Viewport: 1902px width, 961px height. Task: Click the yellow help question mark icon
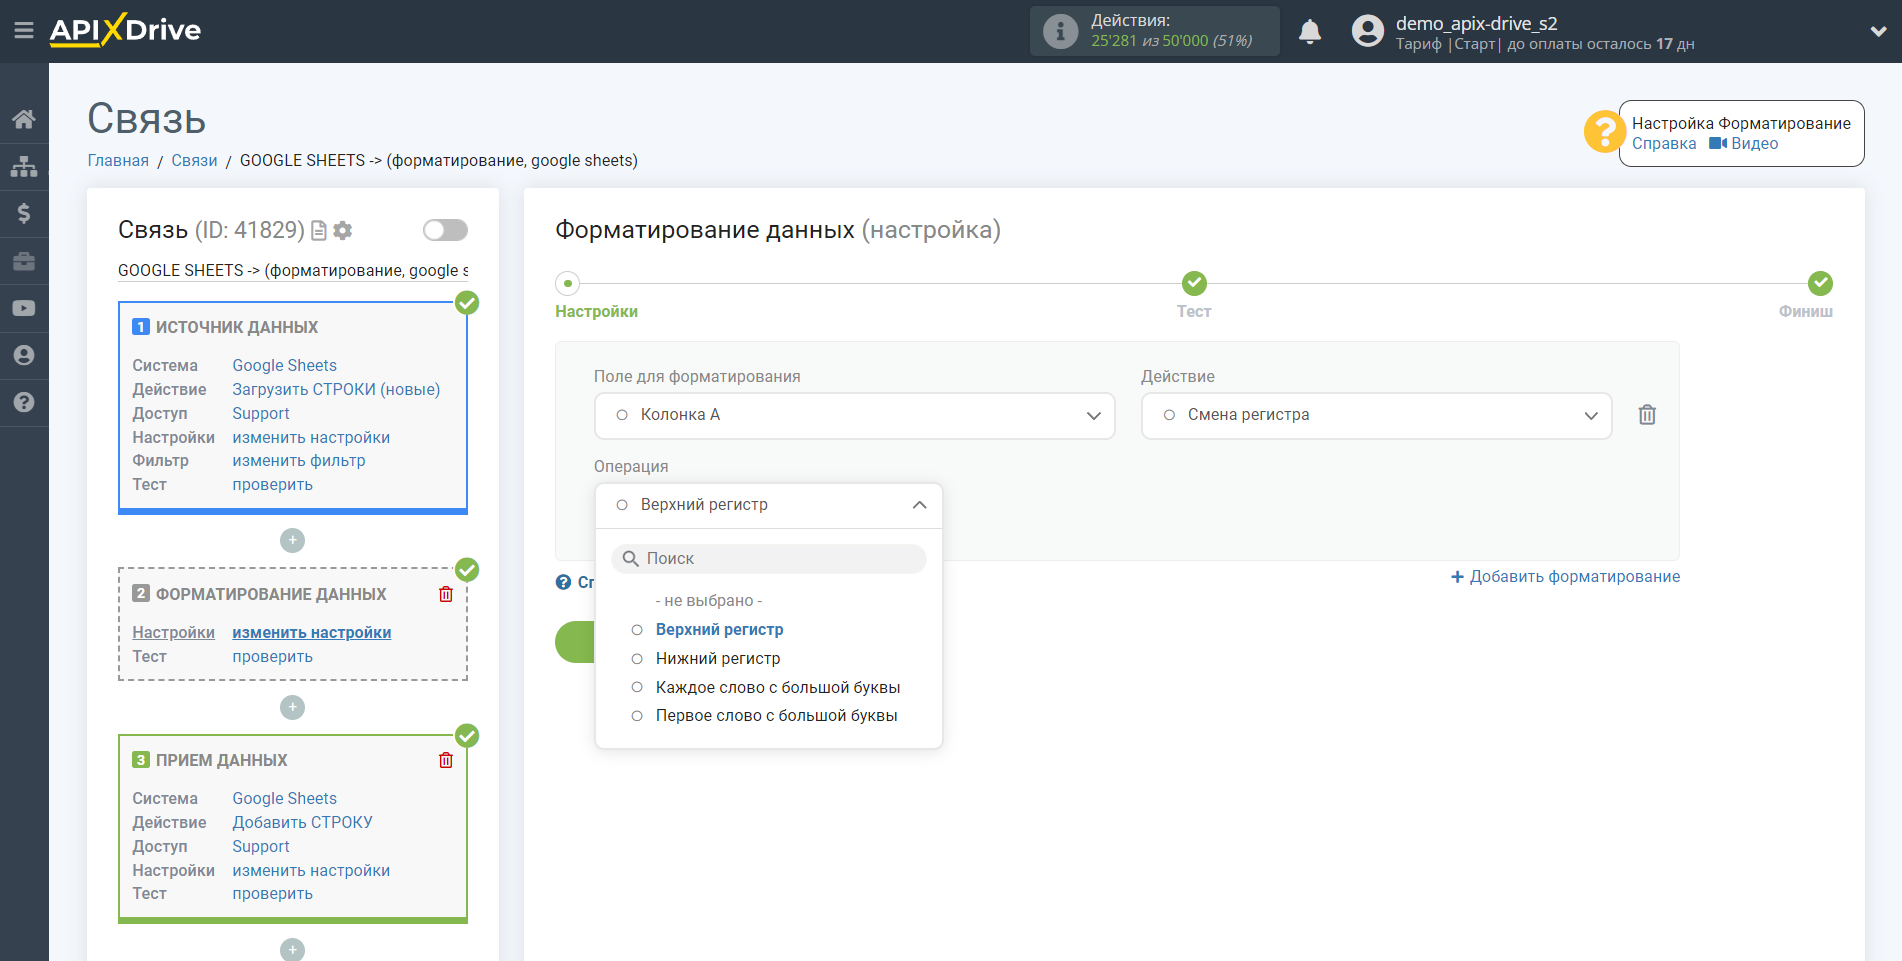point(1604,132)
